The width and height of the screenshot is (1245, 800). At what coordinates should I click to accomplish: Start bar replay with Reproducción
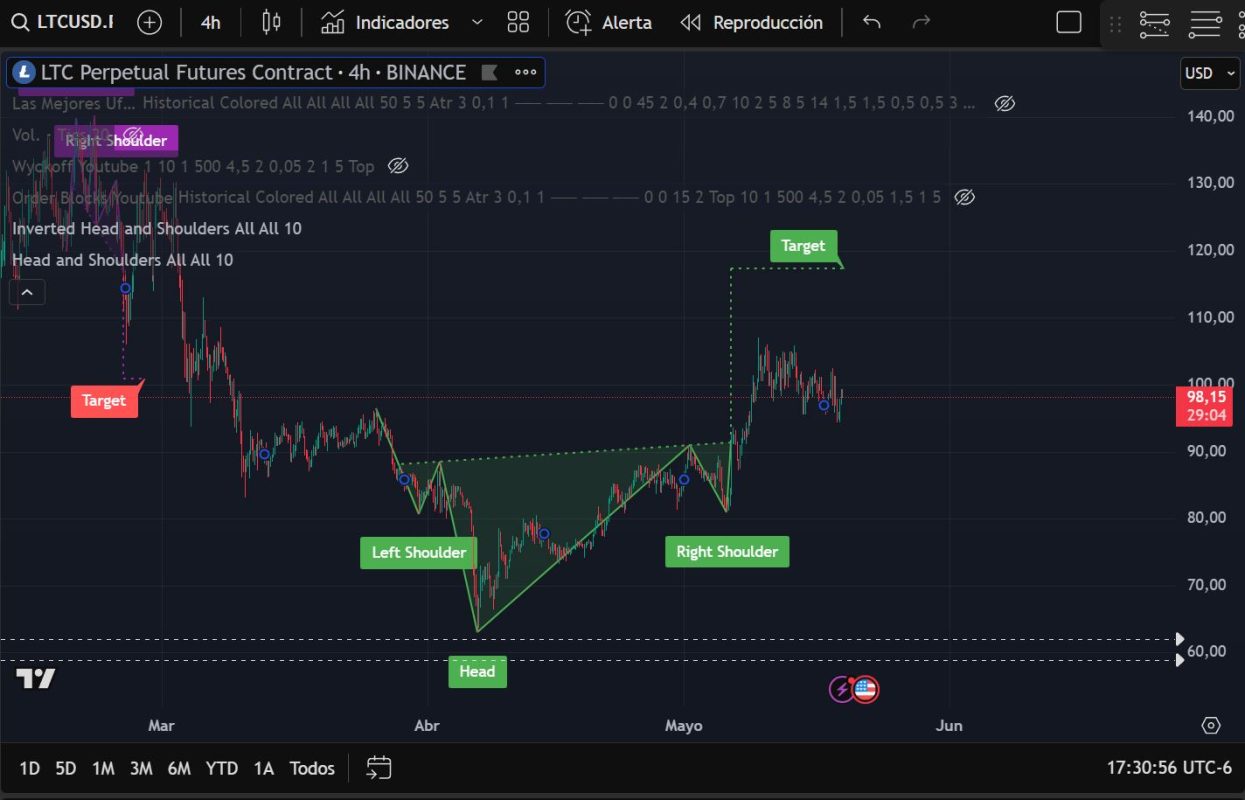[x=751, y=22]
